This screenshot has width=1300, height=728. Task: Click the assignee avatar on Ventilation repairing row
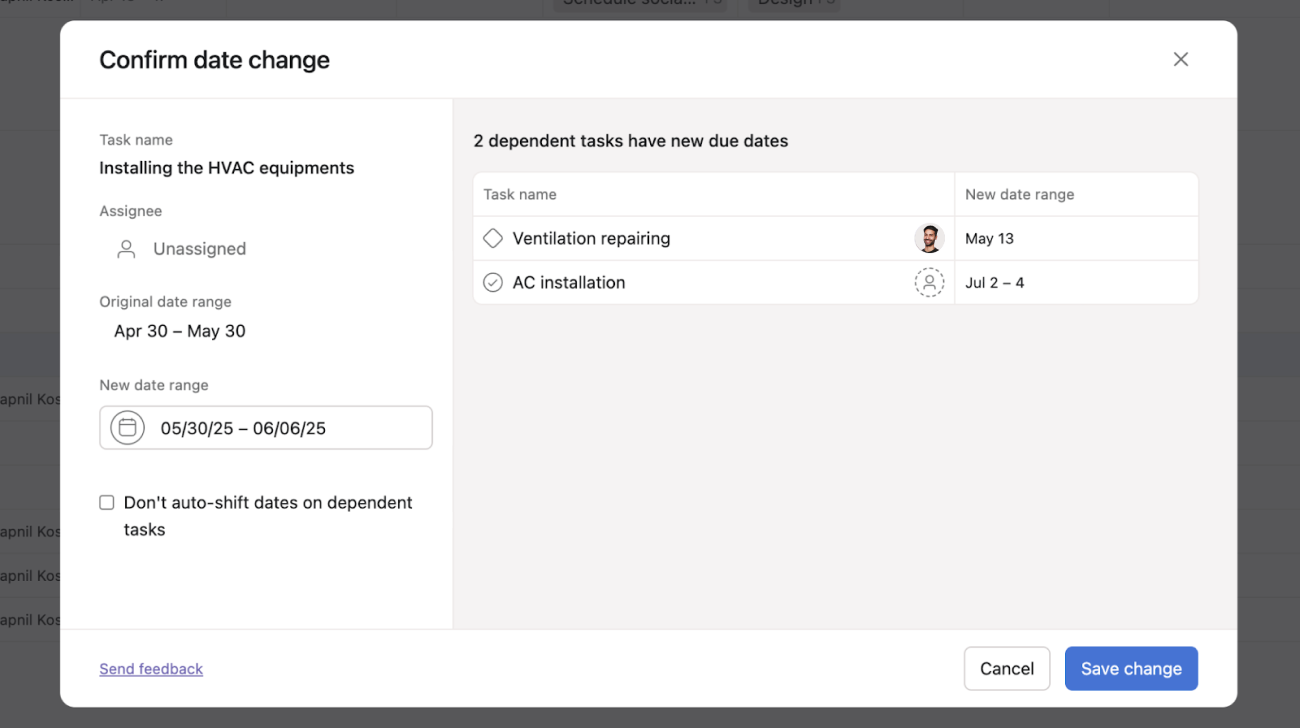tap(929, 238)
